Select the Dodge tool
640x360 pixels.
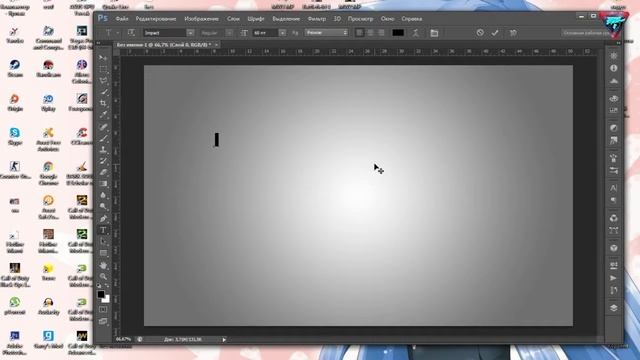coord(103,207)
